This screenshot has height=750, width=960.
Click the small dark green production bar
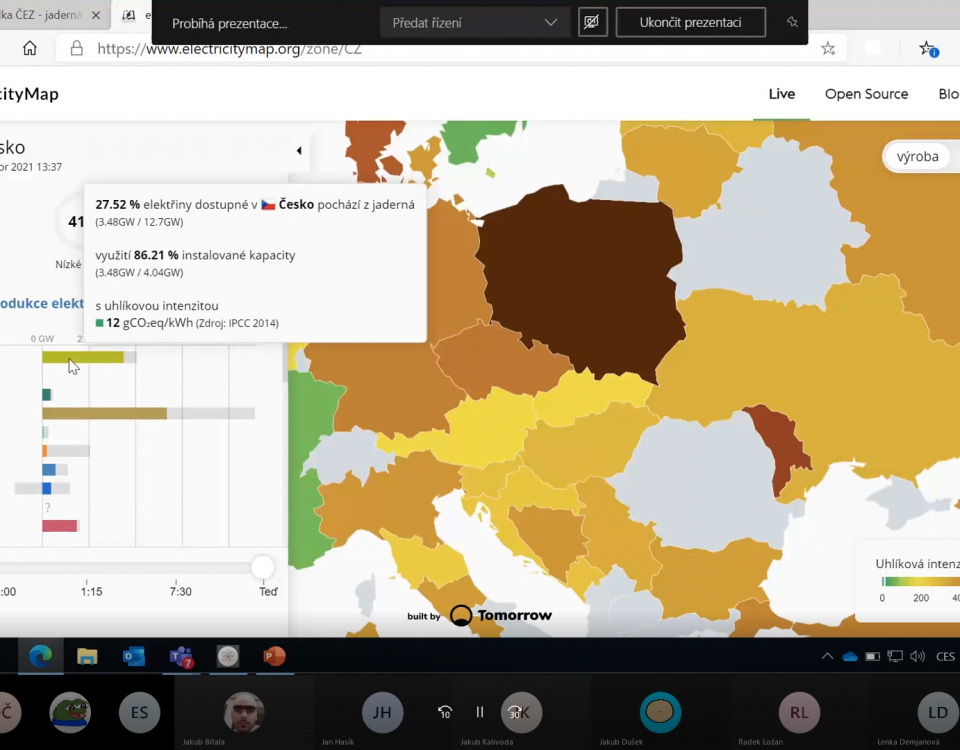pos(47,395)
